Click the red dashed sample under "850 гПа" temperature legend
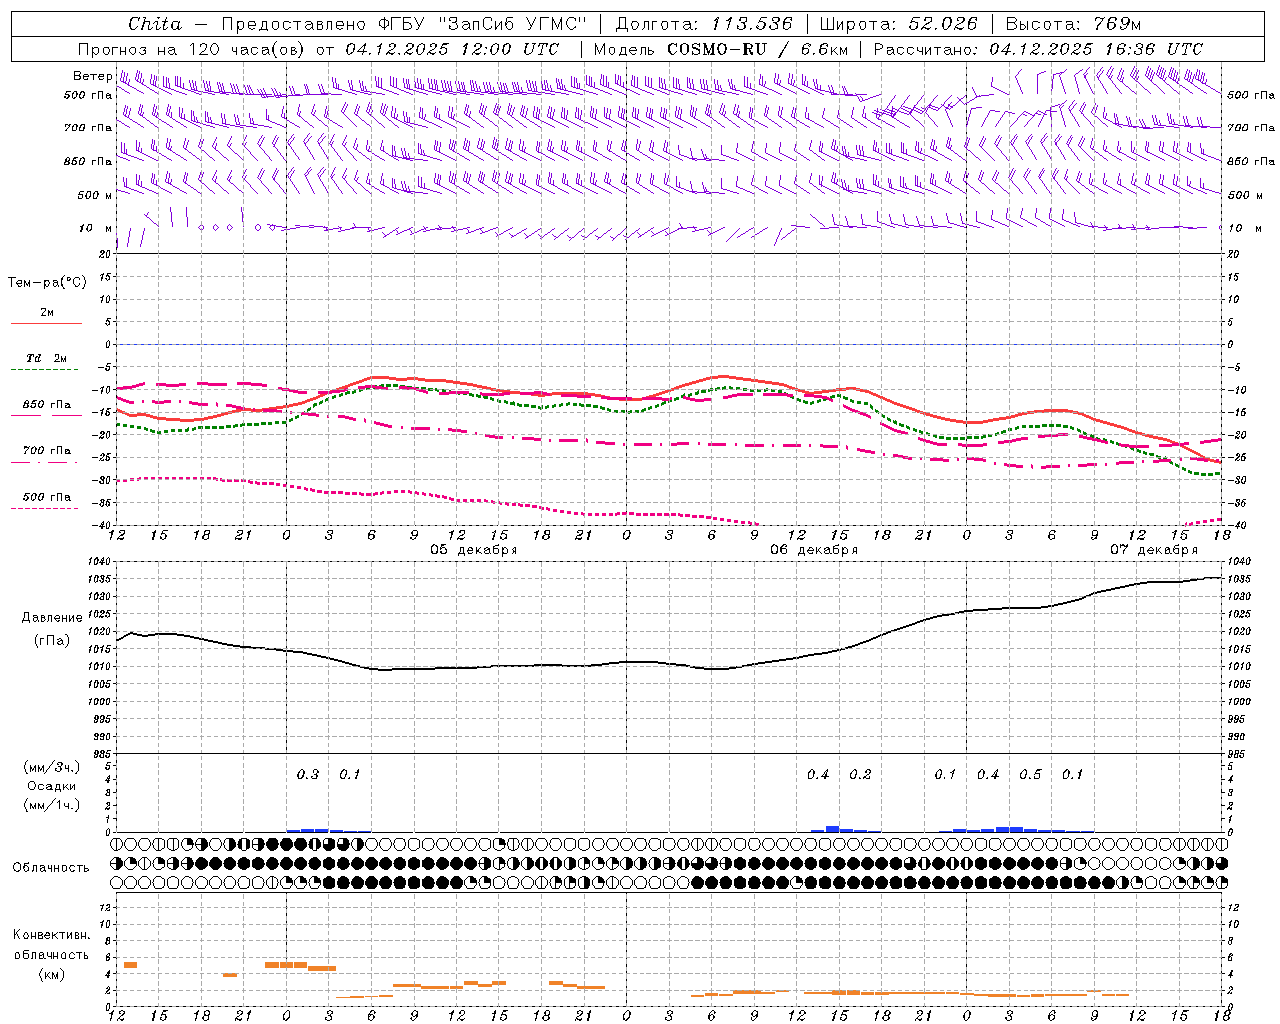The width and height of the screenshot is (1280, 1024). pyautogui.click(x=46, y=416)
